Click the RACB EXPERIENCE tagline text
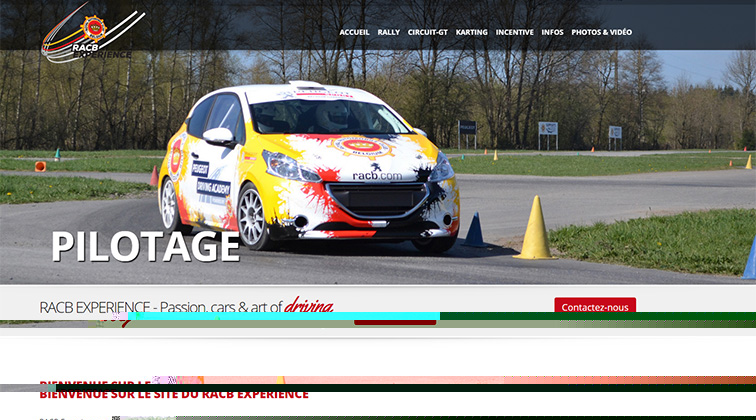The image size is (756, 420). click(186, 306)
